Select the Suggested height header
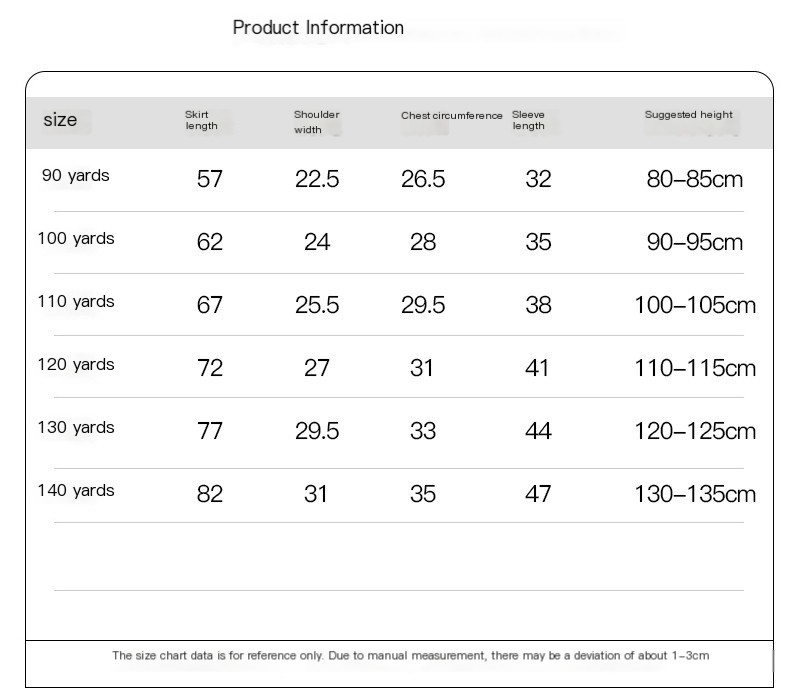800x700 pixels. coord(688,115)
